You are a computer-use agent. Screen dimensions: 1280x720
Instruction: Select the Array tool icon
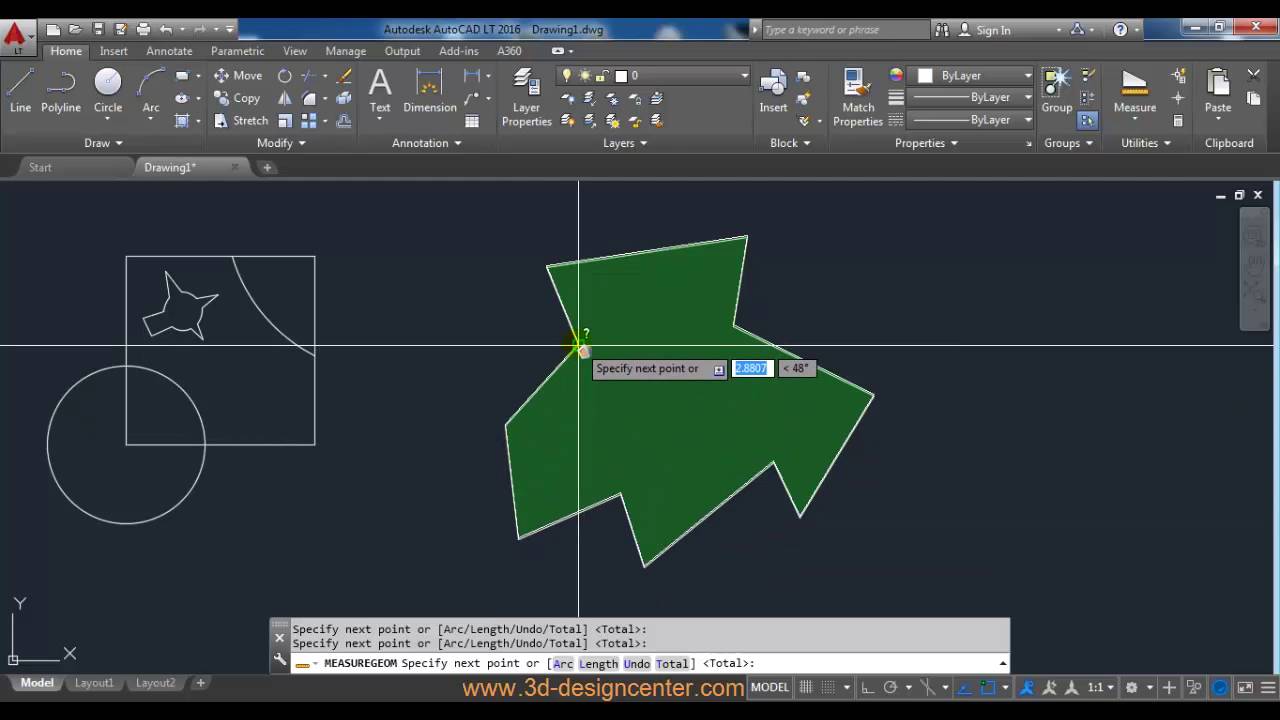point(309,121)
